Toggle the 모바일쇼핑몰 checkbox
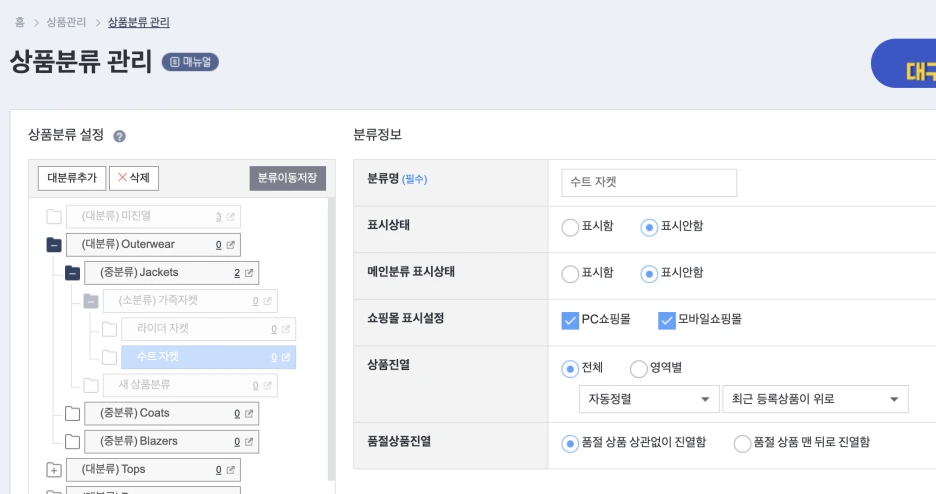The width and height of the screenshot is (936, 494). point(667,320)
